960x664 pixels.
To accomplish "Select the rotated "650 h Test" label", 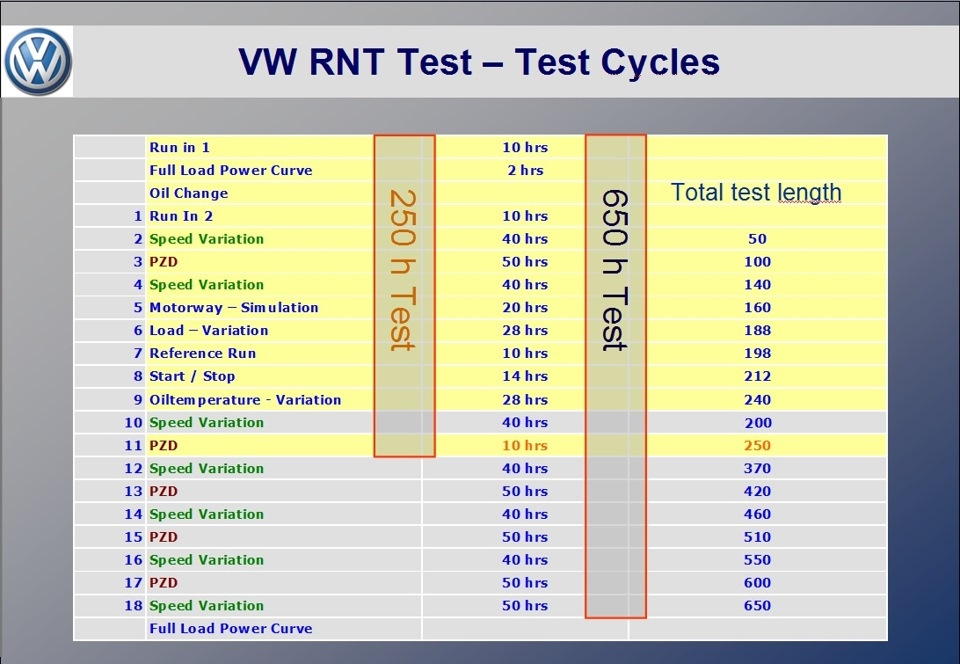I will [615, 270].
